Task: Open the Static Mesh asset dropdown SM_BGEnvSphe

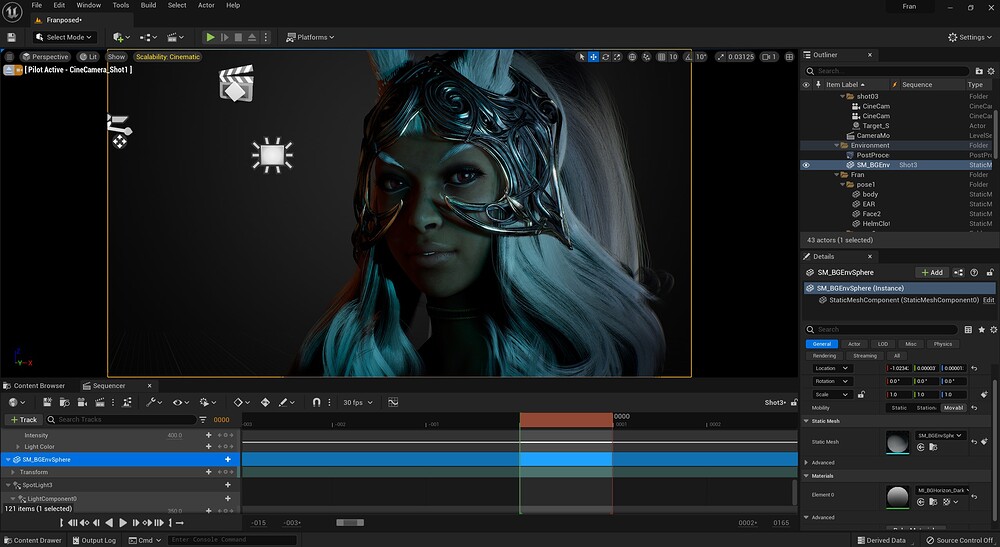Action: tap(941, 435)
